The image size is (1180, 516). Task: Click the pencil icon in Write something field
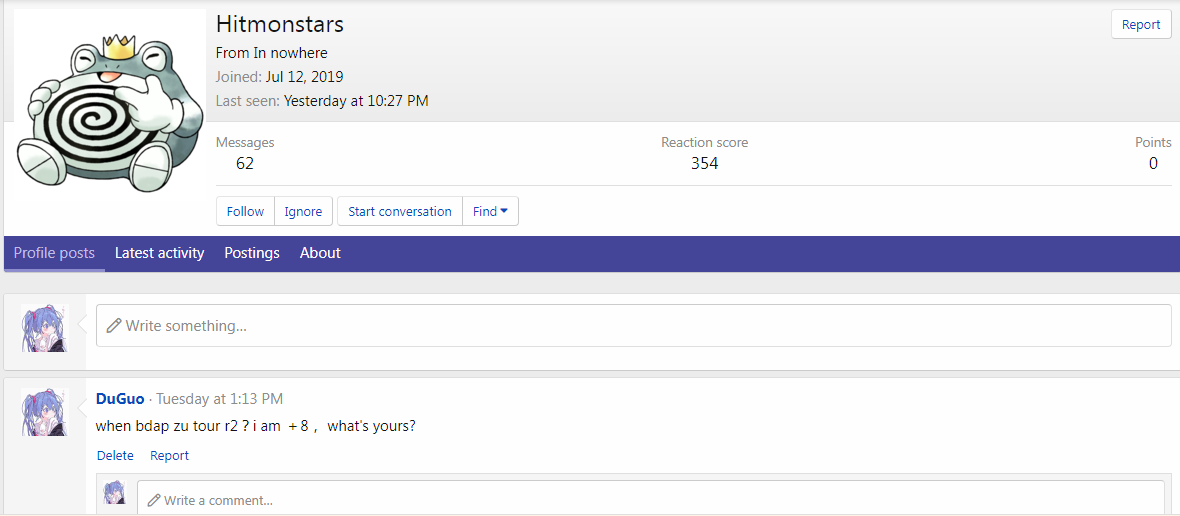(114, 326)
